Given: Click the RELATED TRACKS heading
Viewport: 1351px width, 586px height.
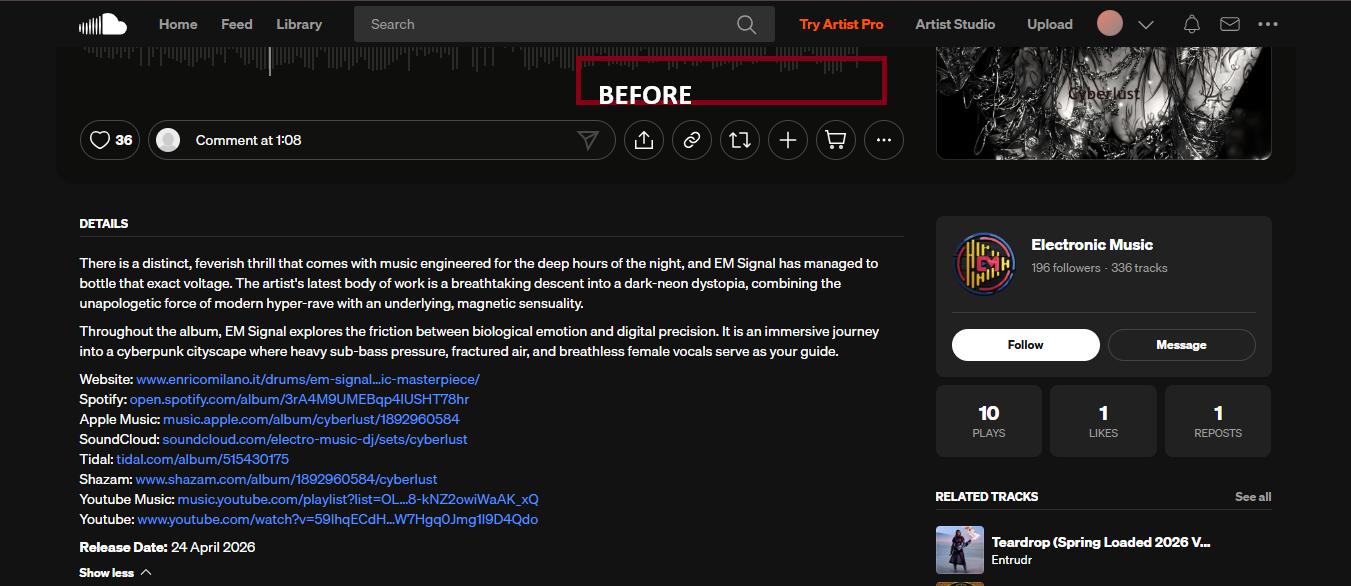Looking at the screenshot, I should coord(987,497).
